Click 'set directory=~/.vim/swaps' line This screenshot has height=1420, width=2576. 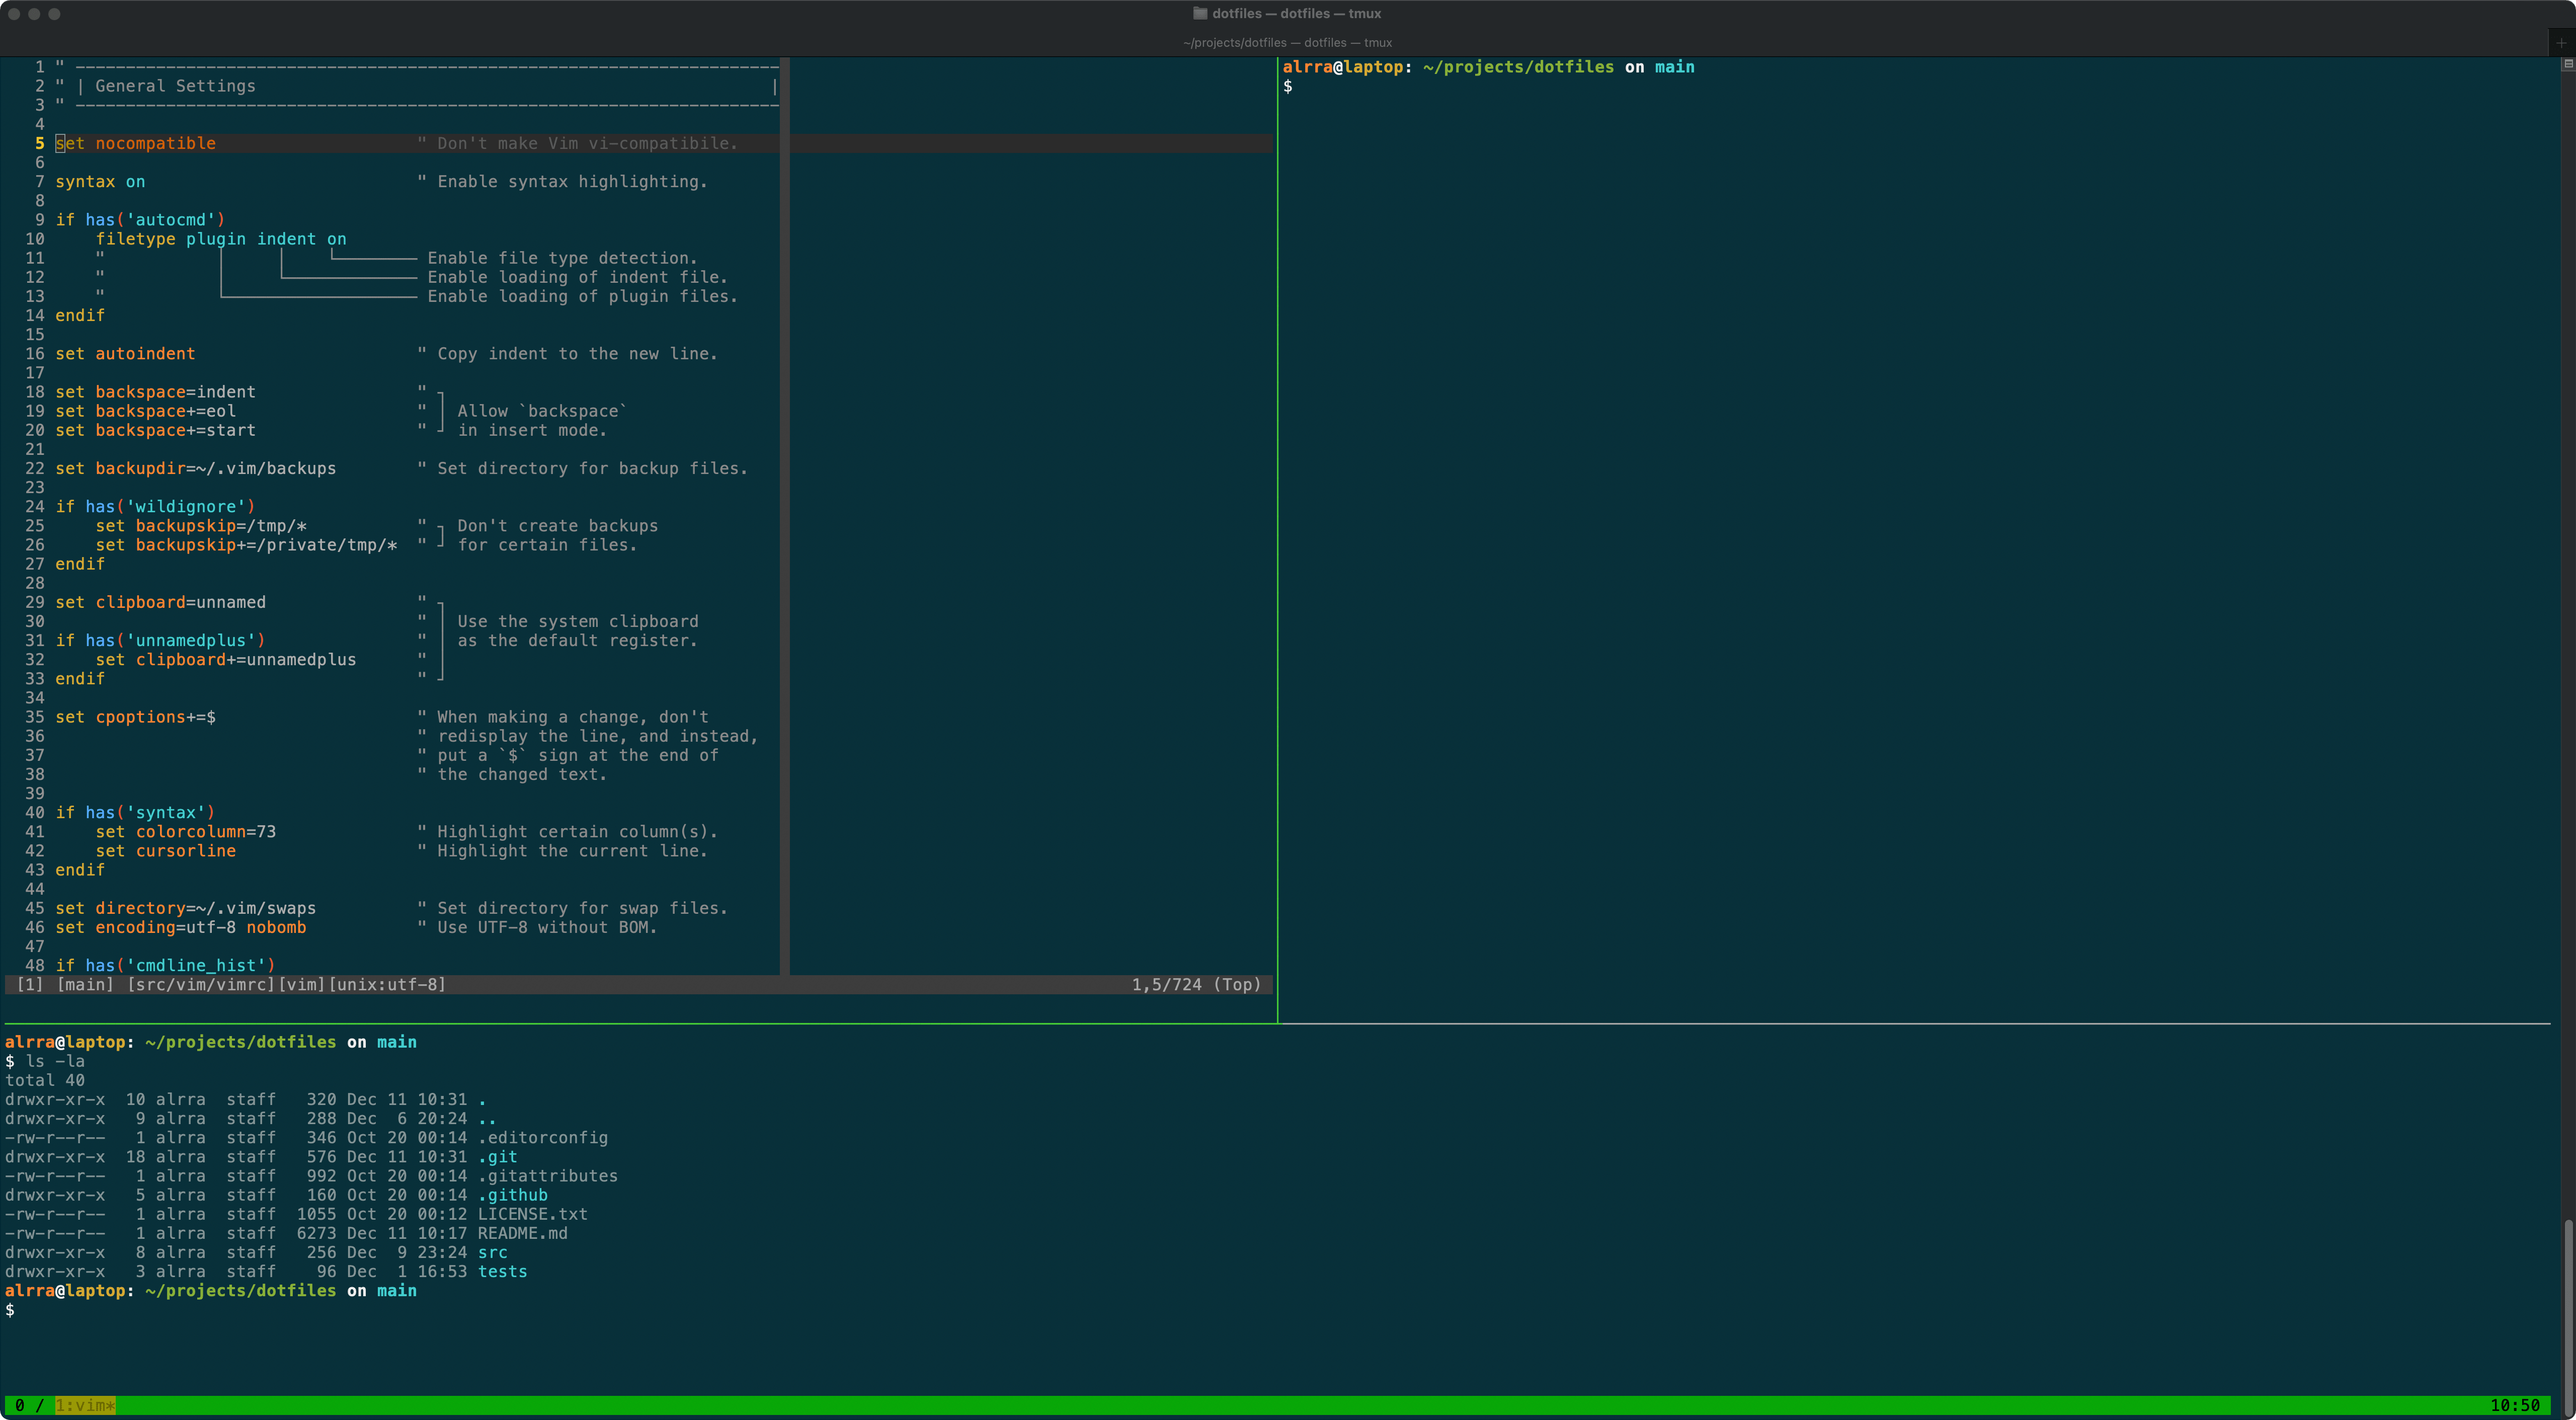click(185, 909)
